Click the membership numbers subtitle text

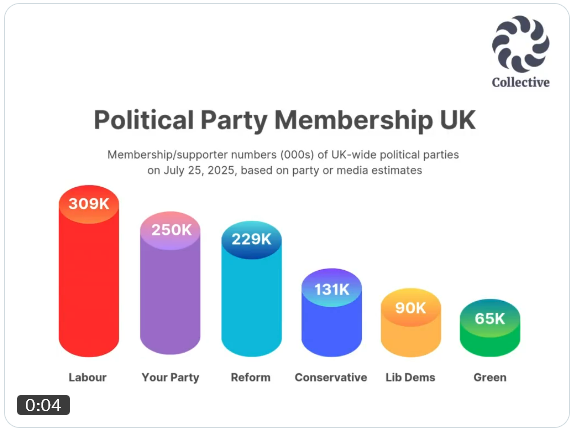coord(283,162)
